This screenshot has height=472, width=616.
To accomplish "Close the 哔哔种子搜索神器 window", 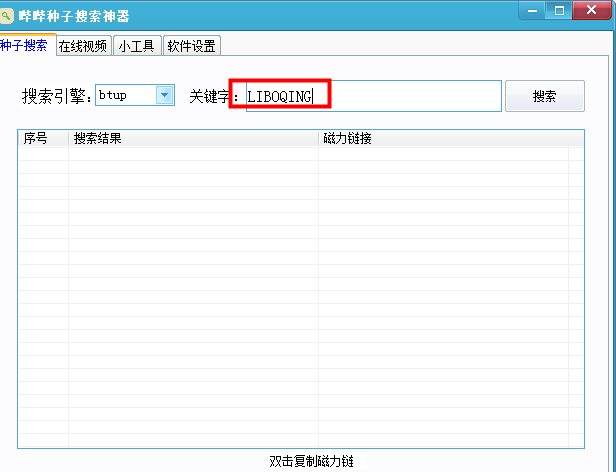I will click(x=592, y=10).
